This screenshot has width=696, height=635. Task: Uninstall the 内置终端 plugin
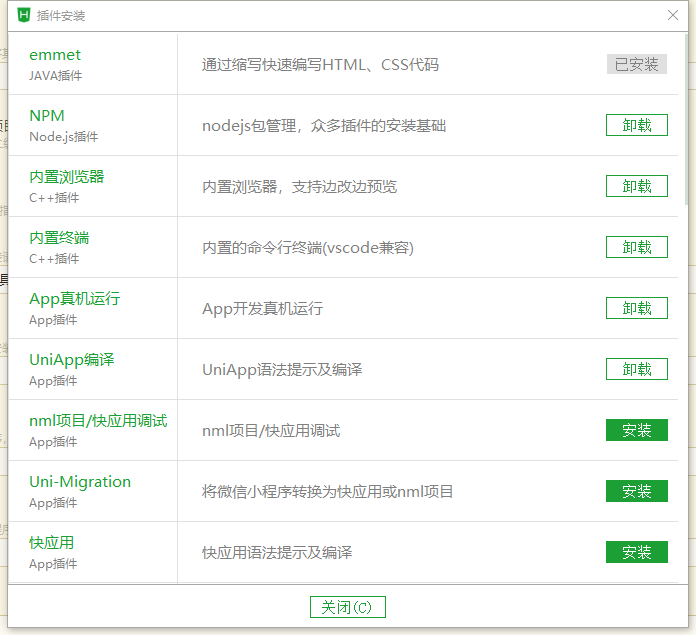tap(637, 247)
